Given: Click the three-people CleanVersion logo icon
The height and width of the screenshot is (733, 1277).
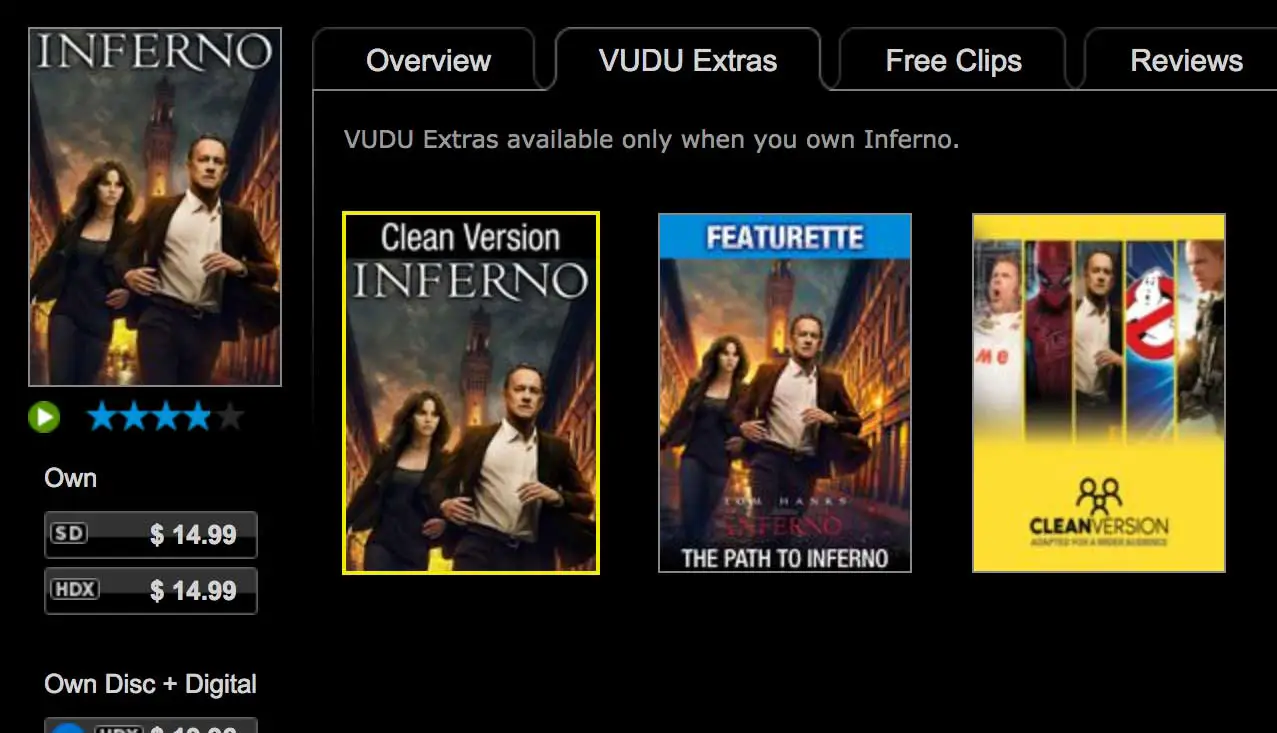Looking at the screenshot, I should point(1098,495).
